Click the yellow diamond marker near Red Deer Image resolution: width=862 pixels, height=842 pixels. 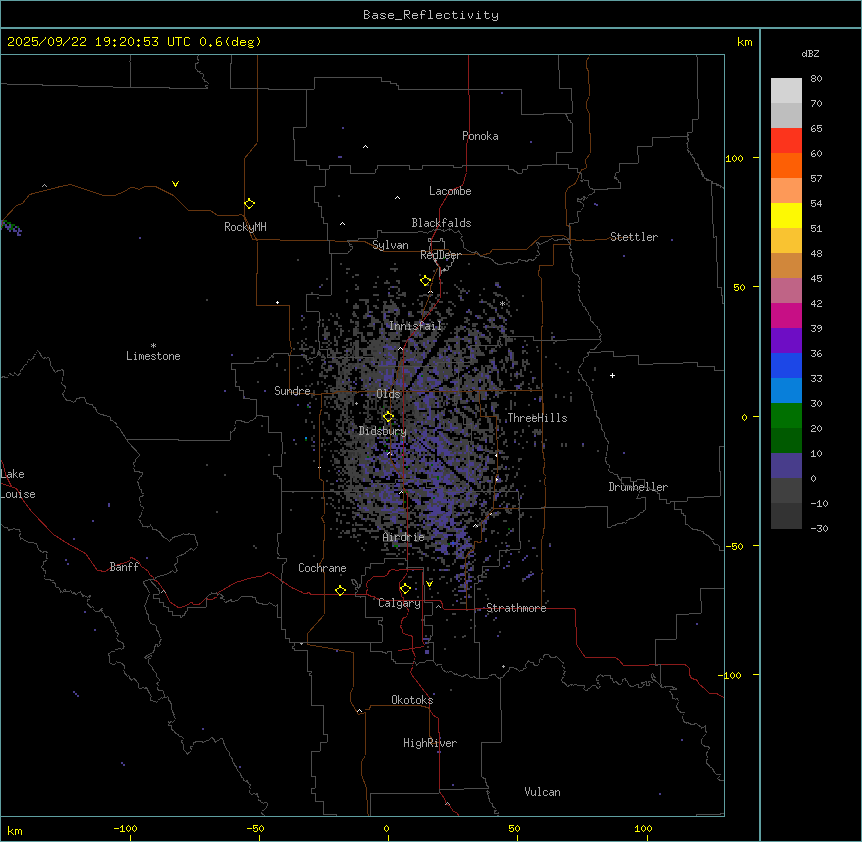click(x=425, y=281)
